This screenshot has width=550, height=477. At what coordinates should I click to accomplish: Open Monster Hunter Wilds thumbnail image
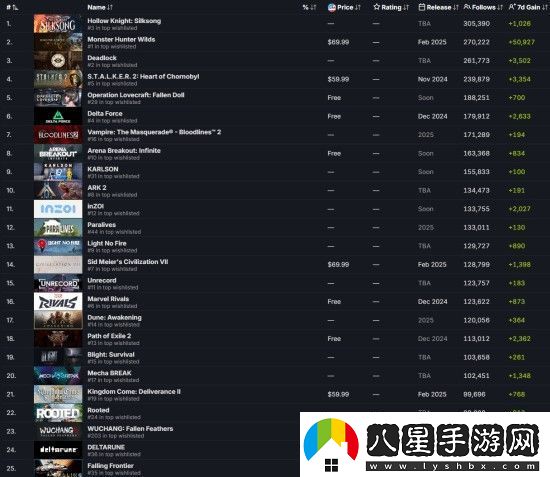tap(58, 42)
